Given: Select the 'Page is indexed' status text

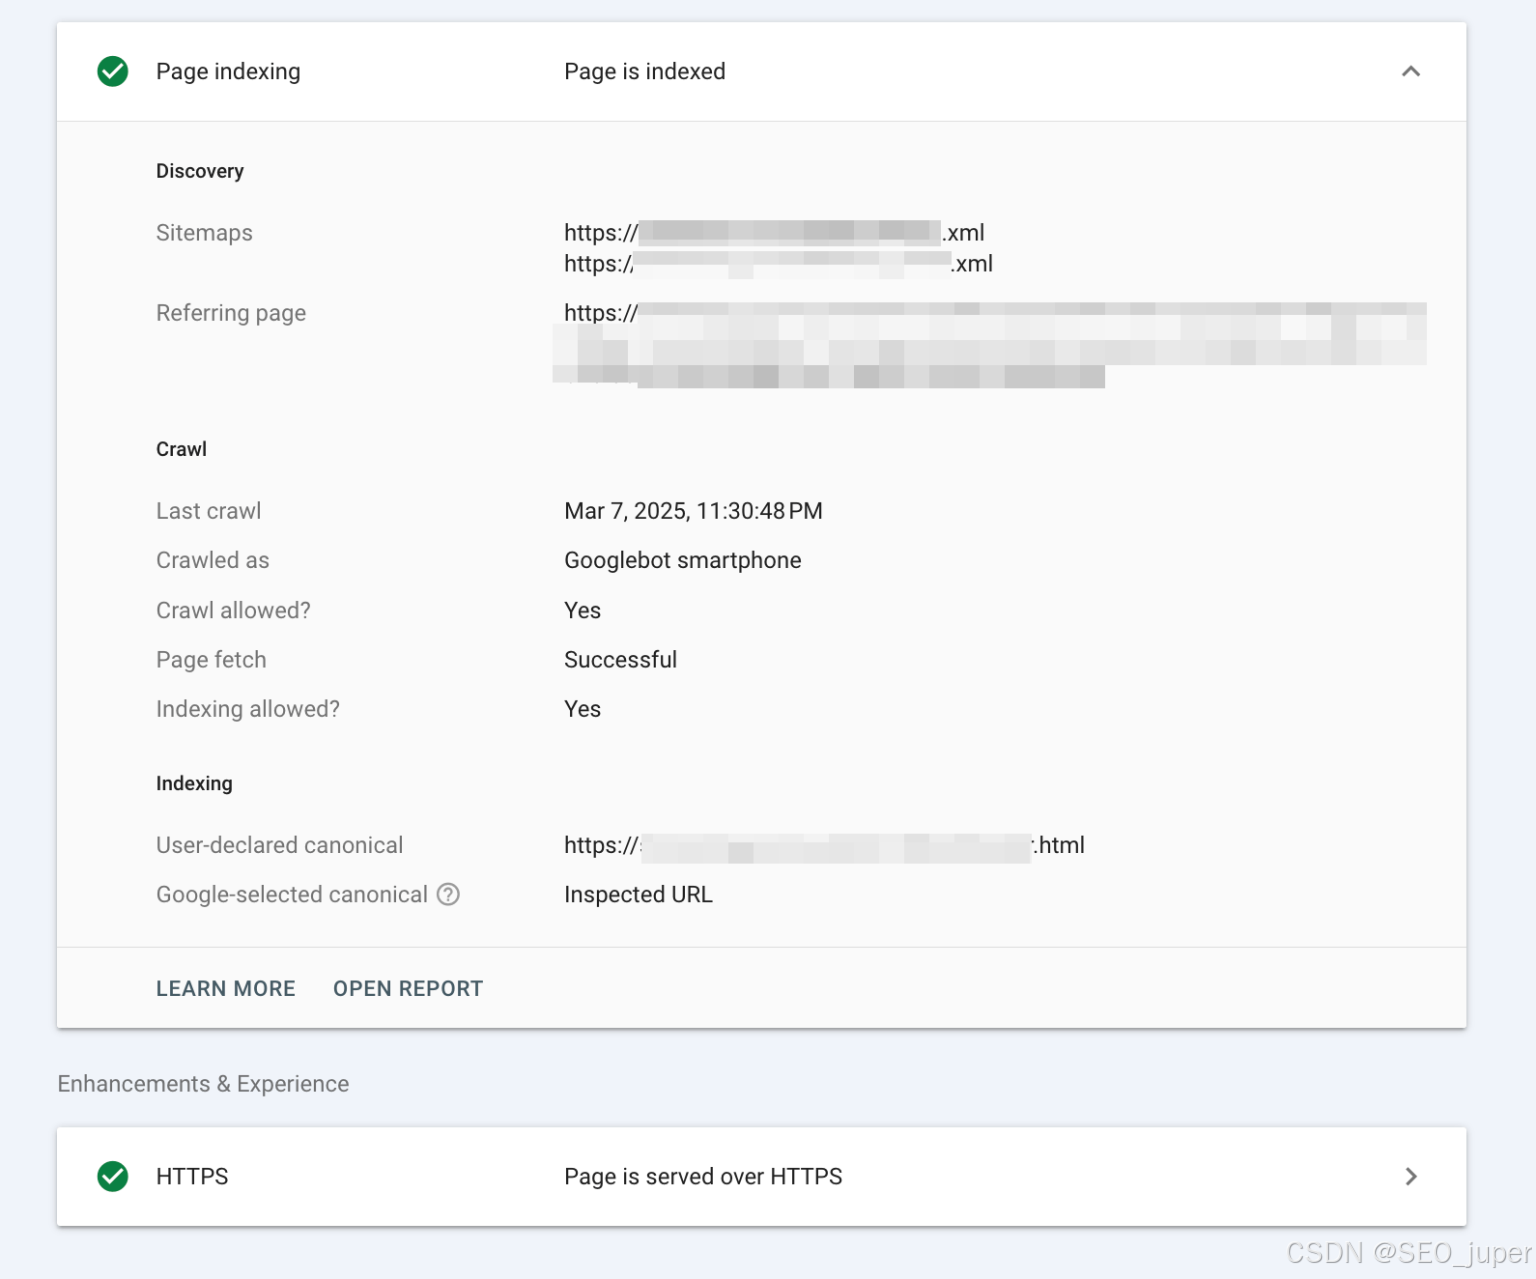Looking at the screenshot, I should coord(645,71).
